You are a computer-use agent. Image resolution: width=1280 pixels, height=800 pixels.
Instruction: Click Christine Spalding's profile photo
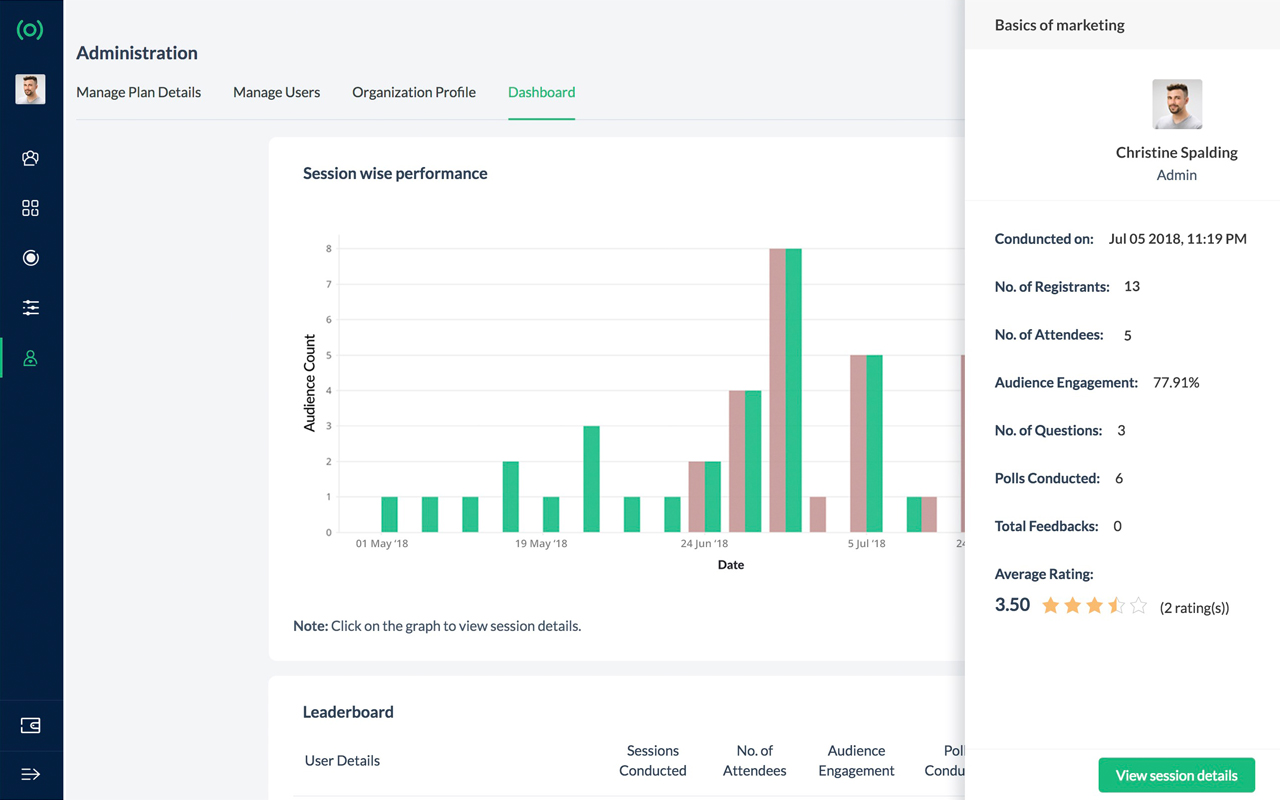pos(1177,104)
